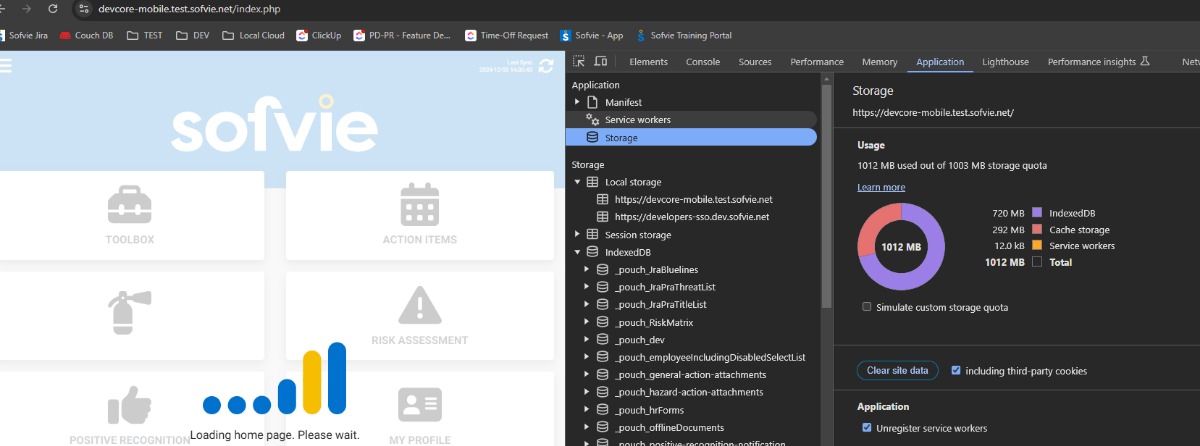The image size is (1200, 446).
Task: Switch to the Console tab
Action: 703,62
